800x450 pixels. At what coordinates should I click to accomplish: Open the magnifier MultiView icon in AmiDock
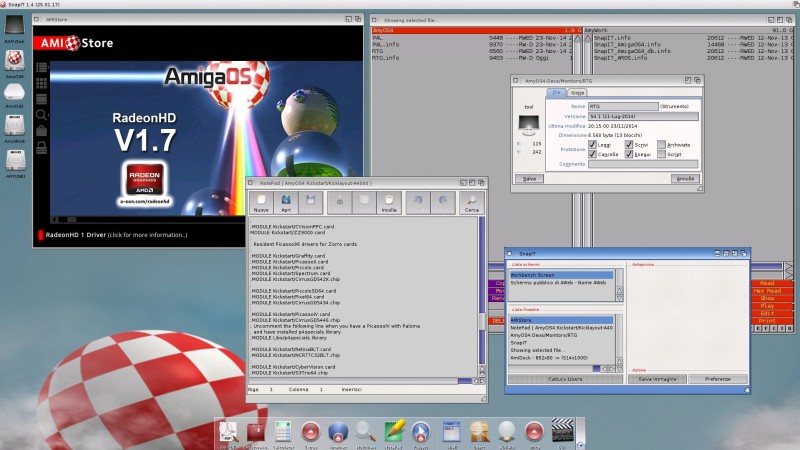[x=366, y=433]
